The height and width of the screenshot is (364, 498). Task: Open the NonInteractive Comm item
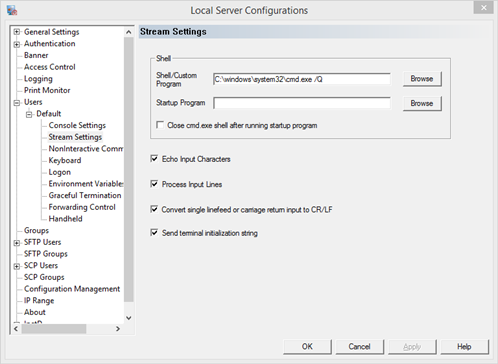[x=86, y=149]
